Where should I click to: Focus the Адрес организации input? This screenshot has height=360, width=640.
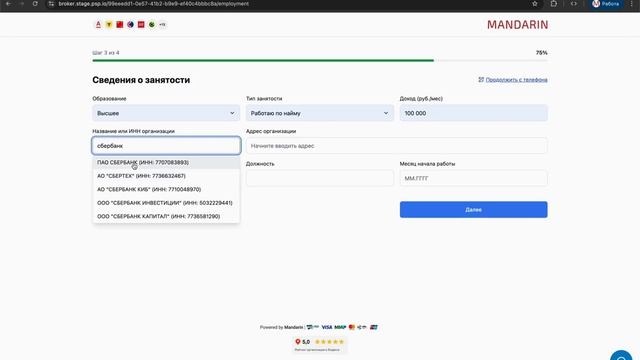[x=396, y=146]
